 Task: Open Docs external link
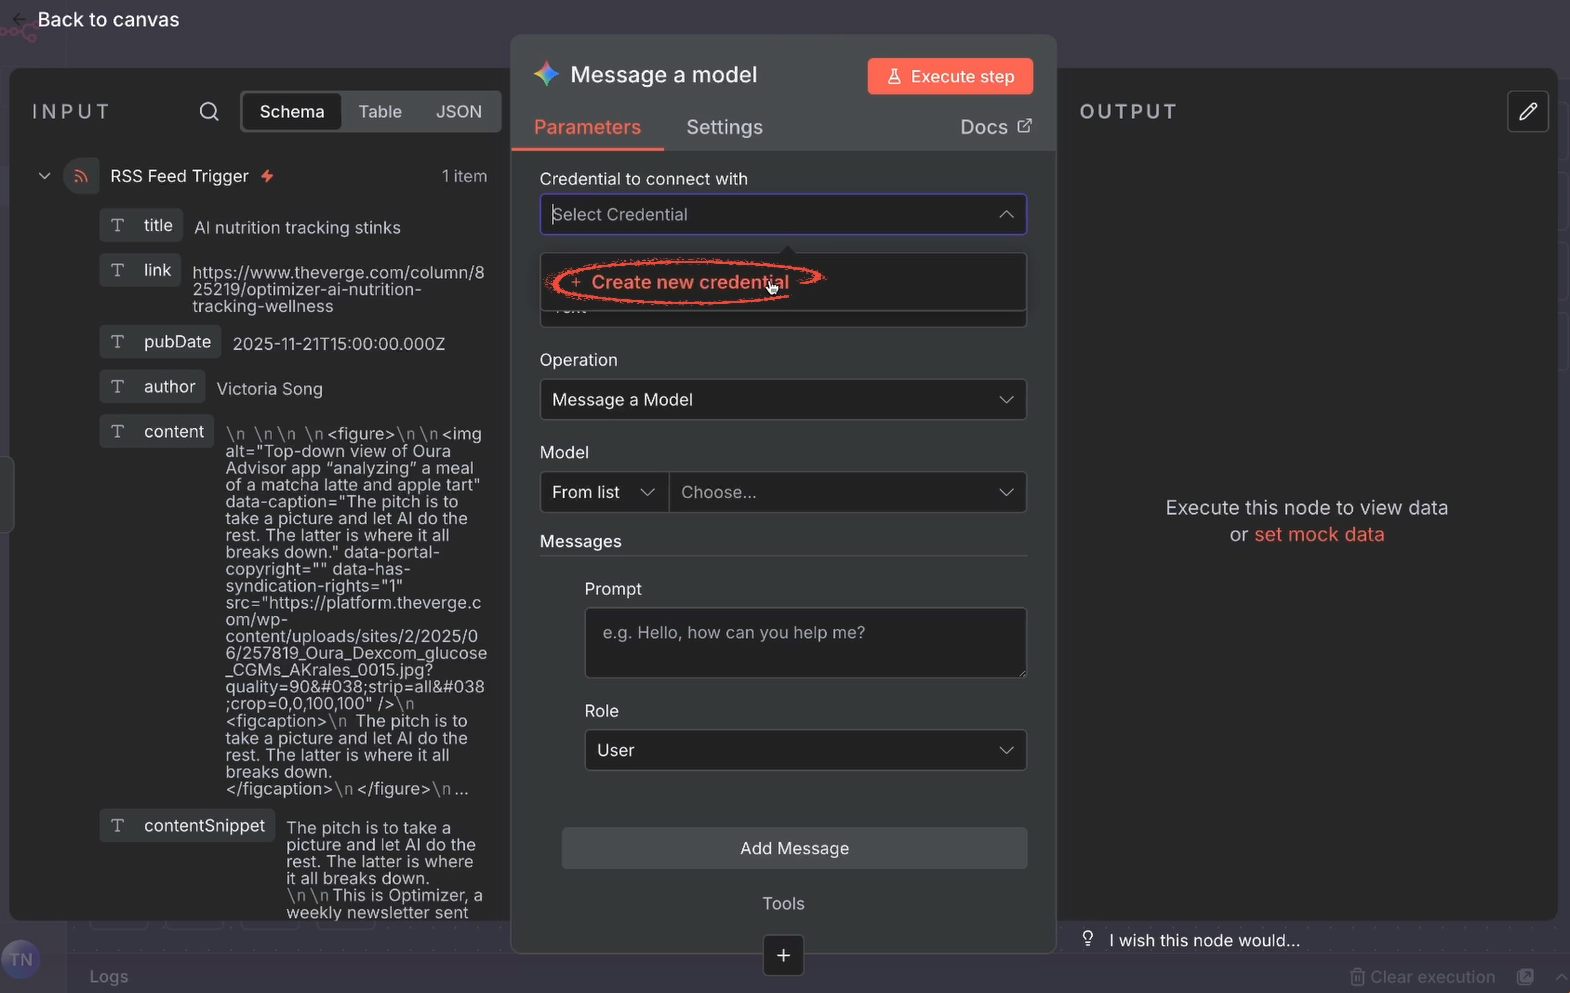(x=995, y=127)
